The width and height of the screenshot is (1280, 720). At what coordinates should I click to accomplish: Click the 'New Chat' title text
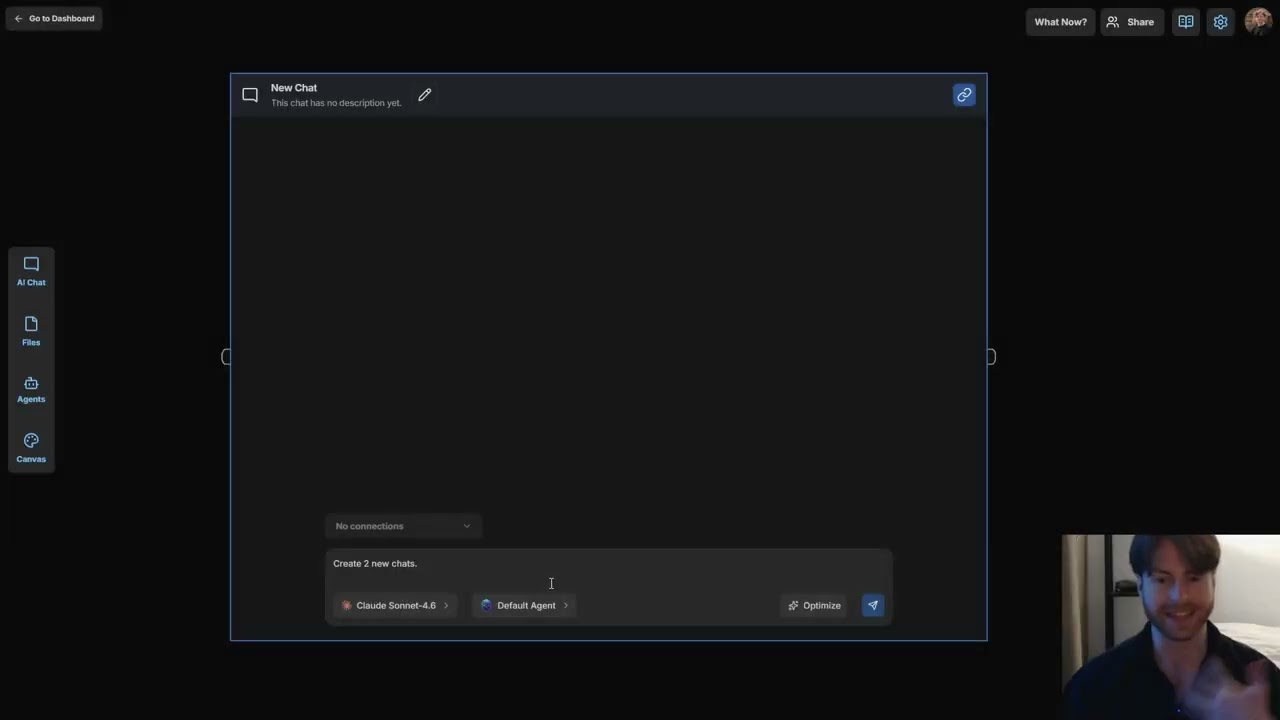point(294,88)
